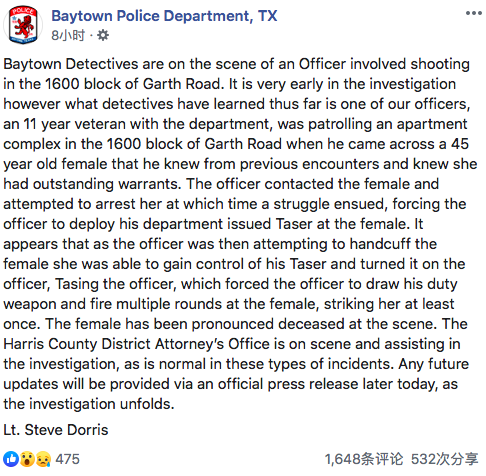Open the three-dot post options menu

(474, 13)
